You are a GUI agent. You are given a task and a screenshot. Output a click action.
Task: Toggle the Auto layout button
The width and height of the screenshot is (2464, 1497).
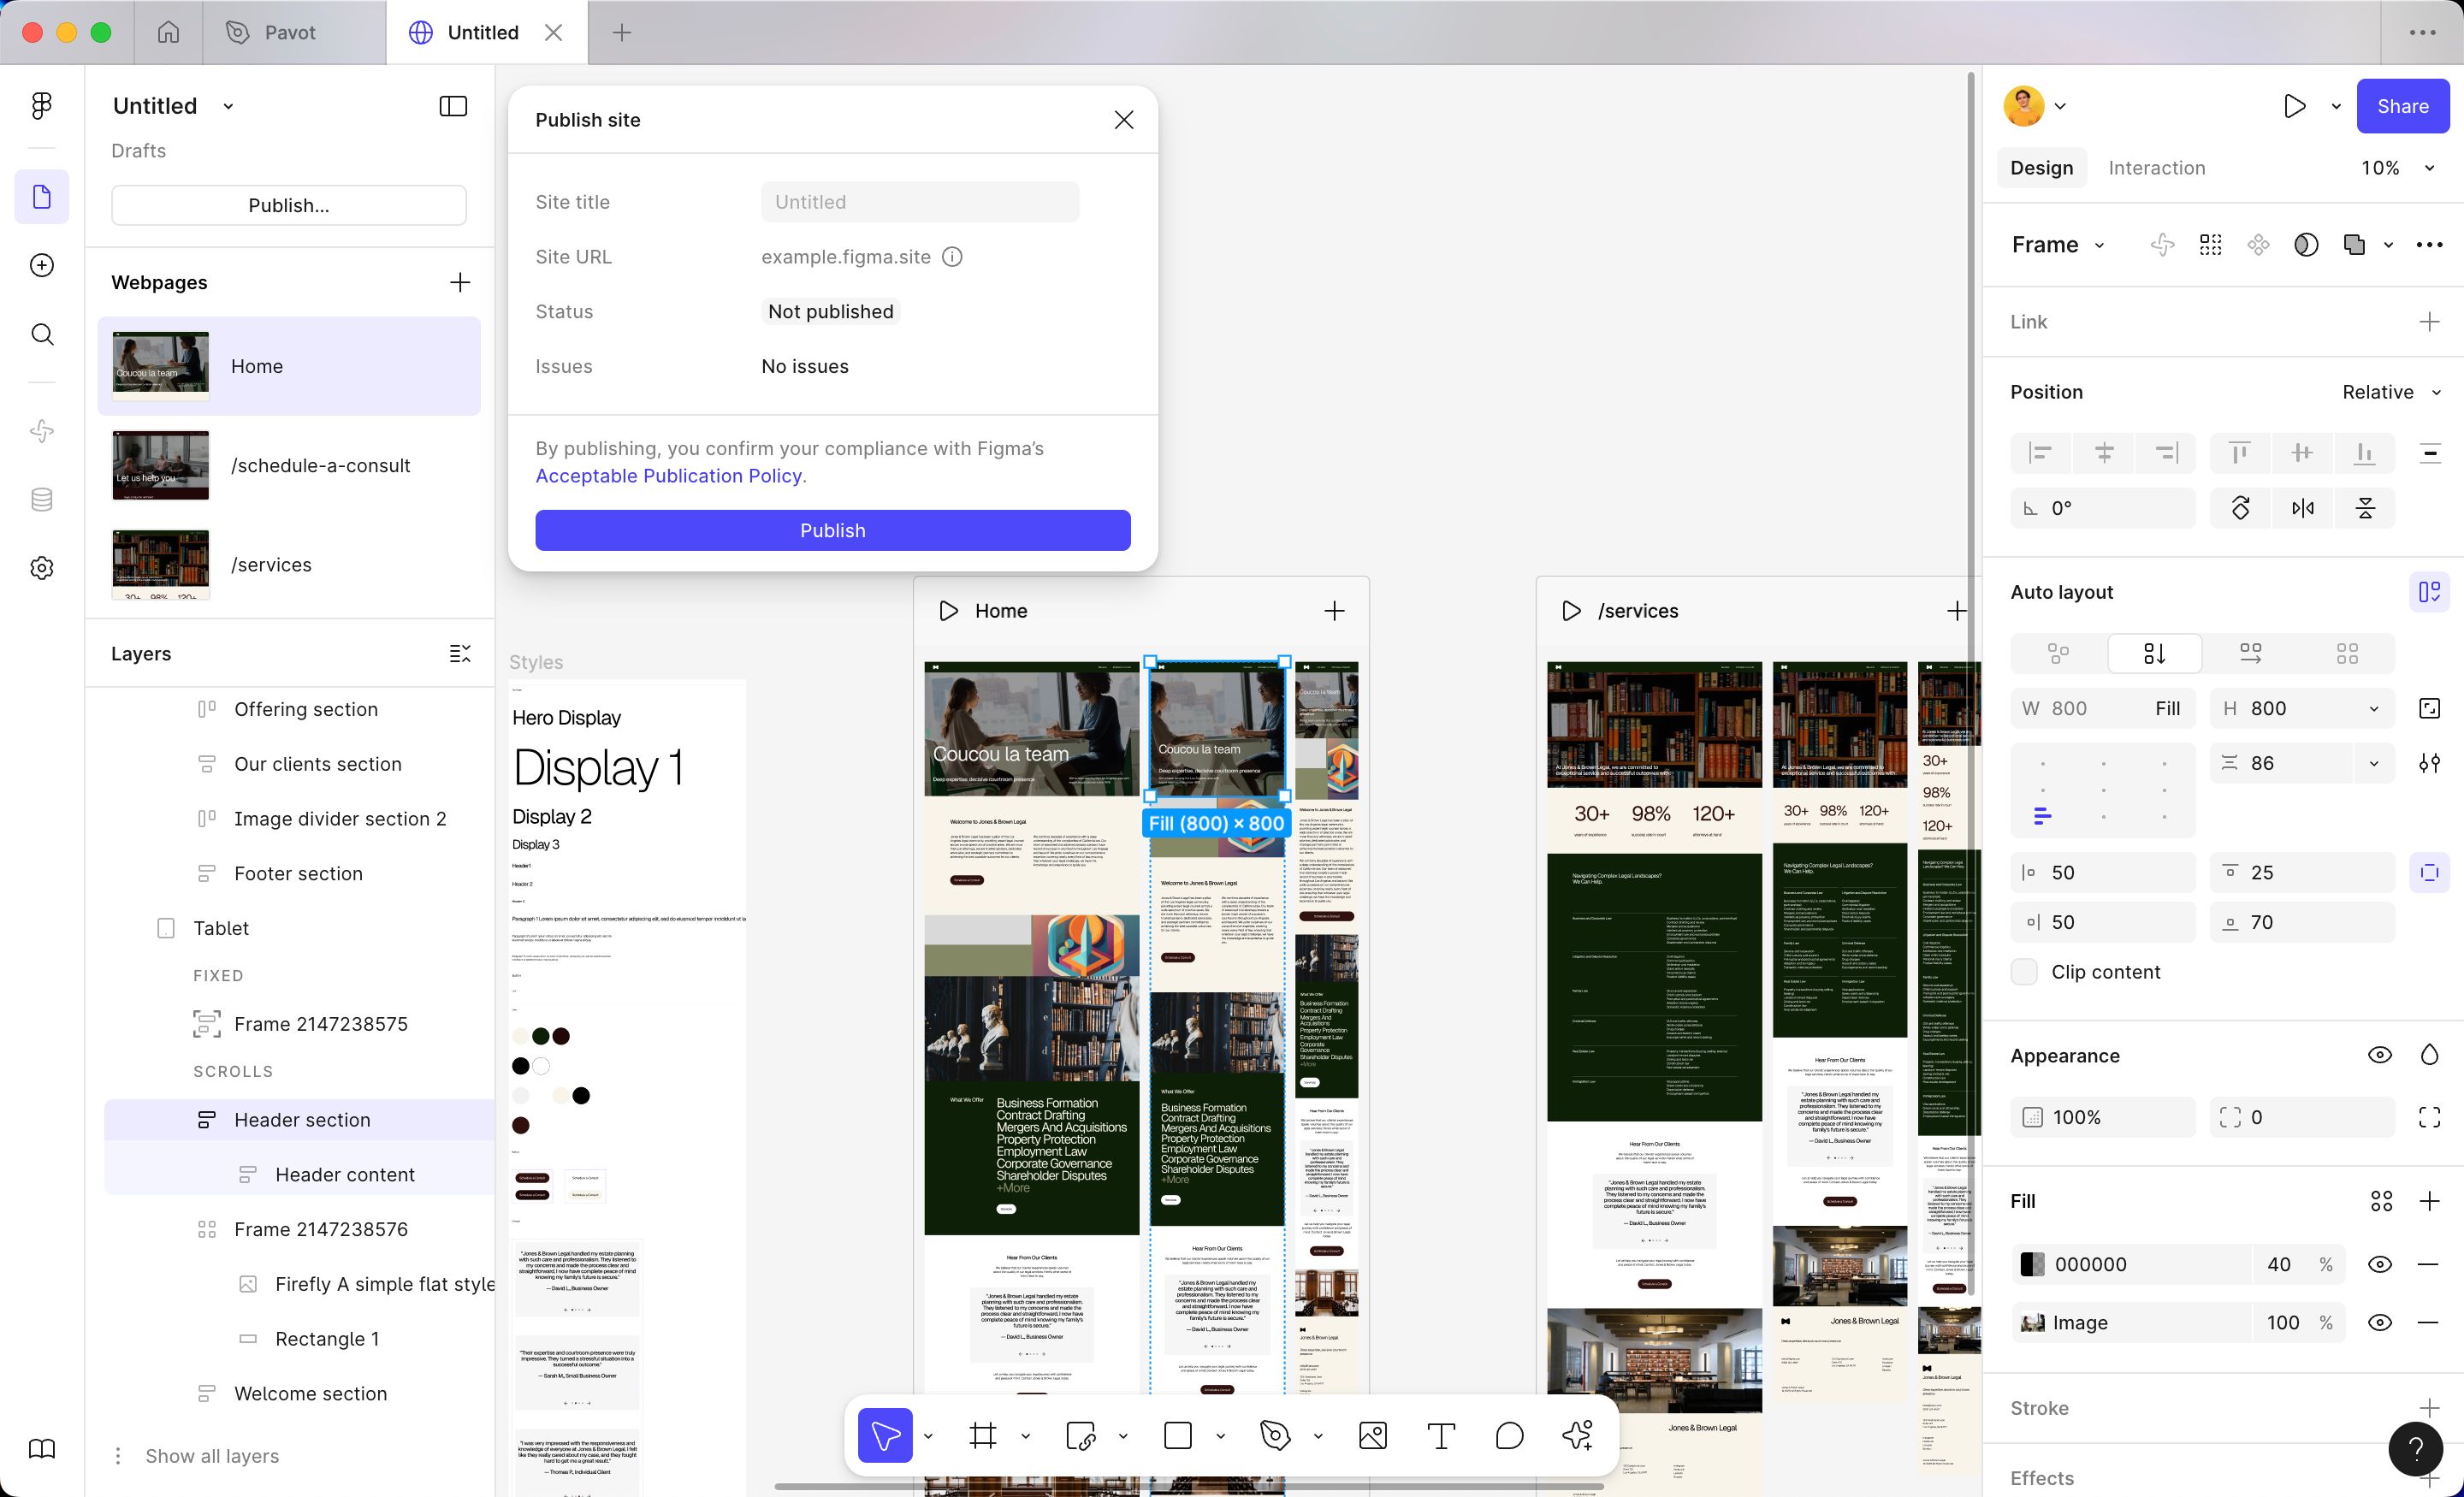point(2429,592)
